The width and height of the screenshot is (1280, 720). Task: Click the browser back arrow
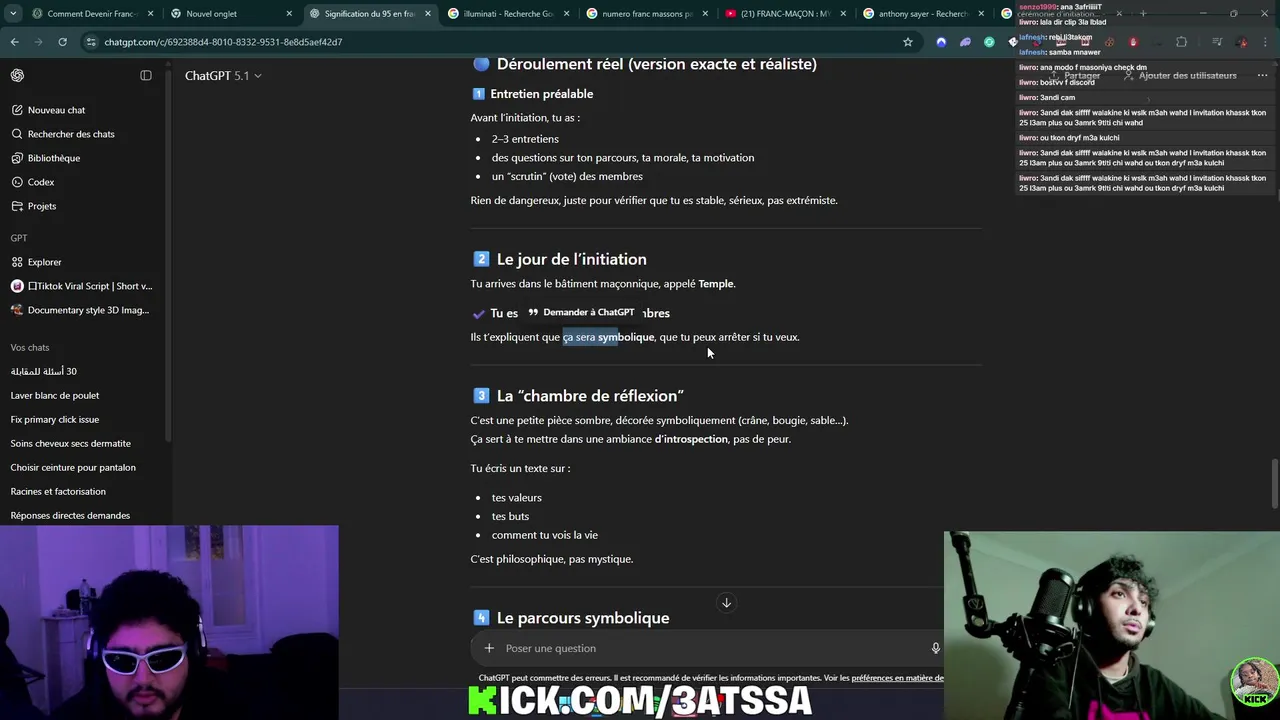point(14,42)
